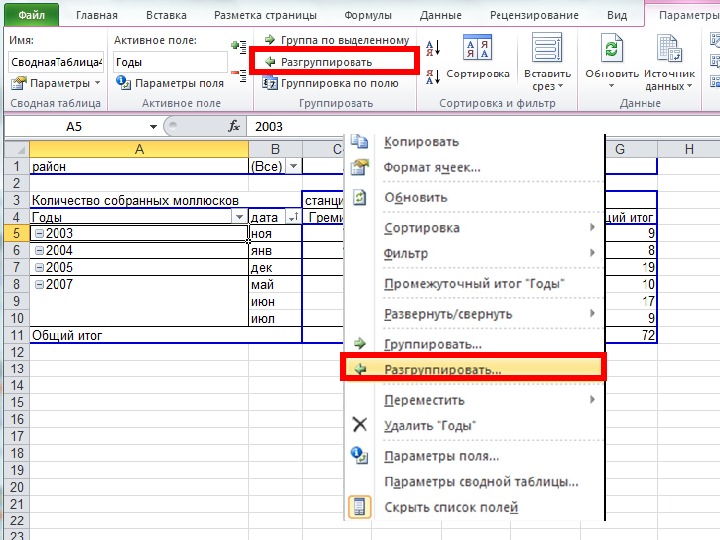The height and width of the screenshot is (540, 720).
Task: Collapse the 2005 year row
Action: coord(37,268)
